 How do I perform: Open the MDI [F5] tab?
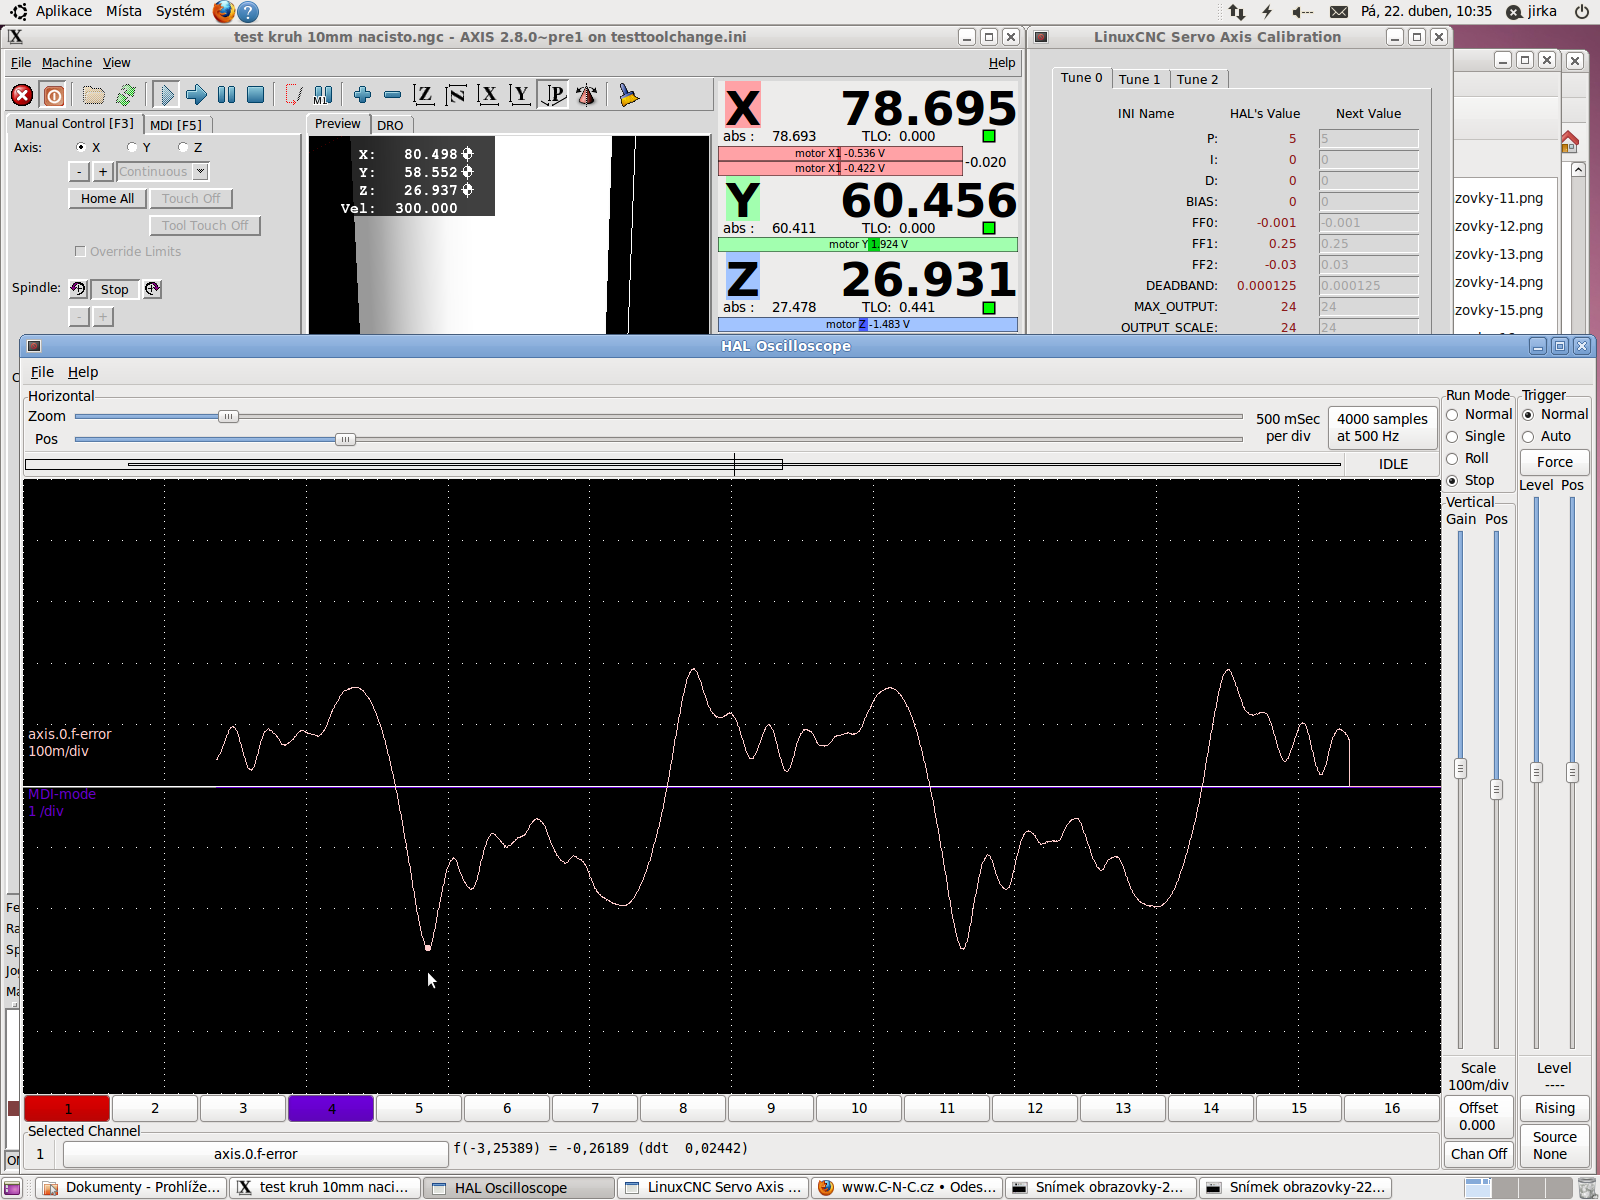pos(176,125)
